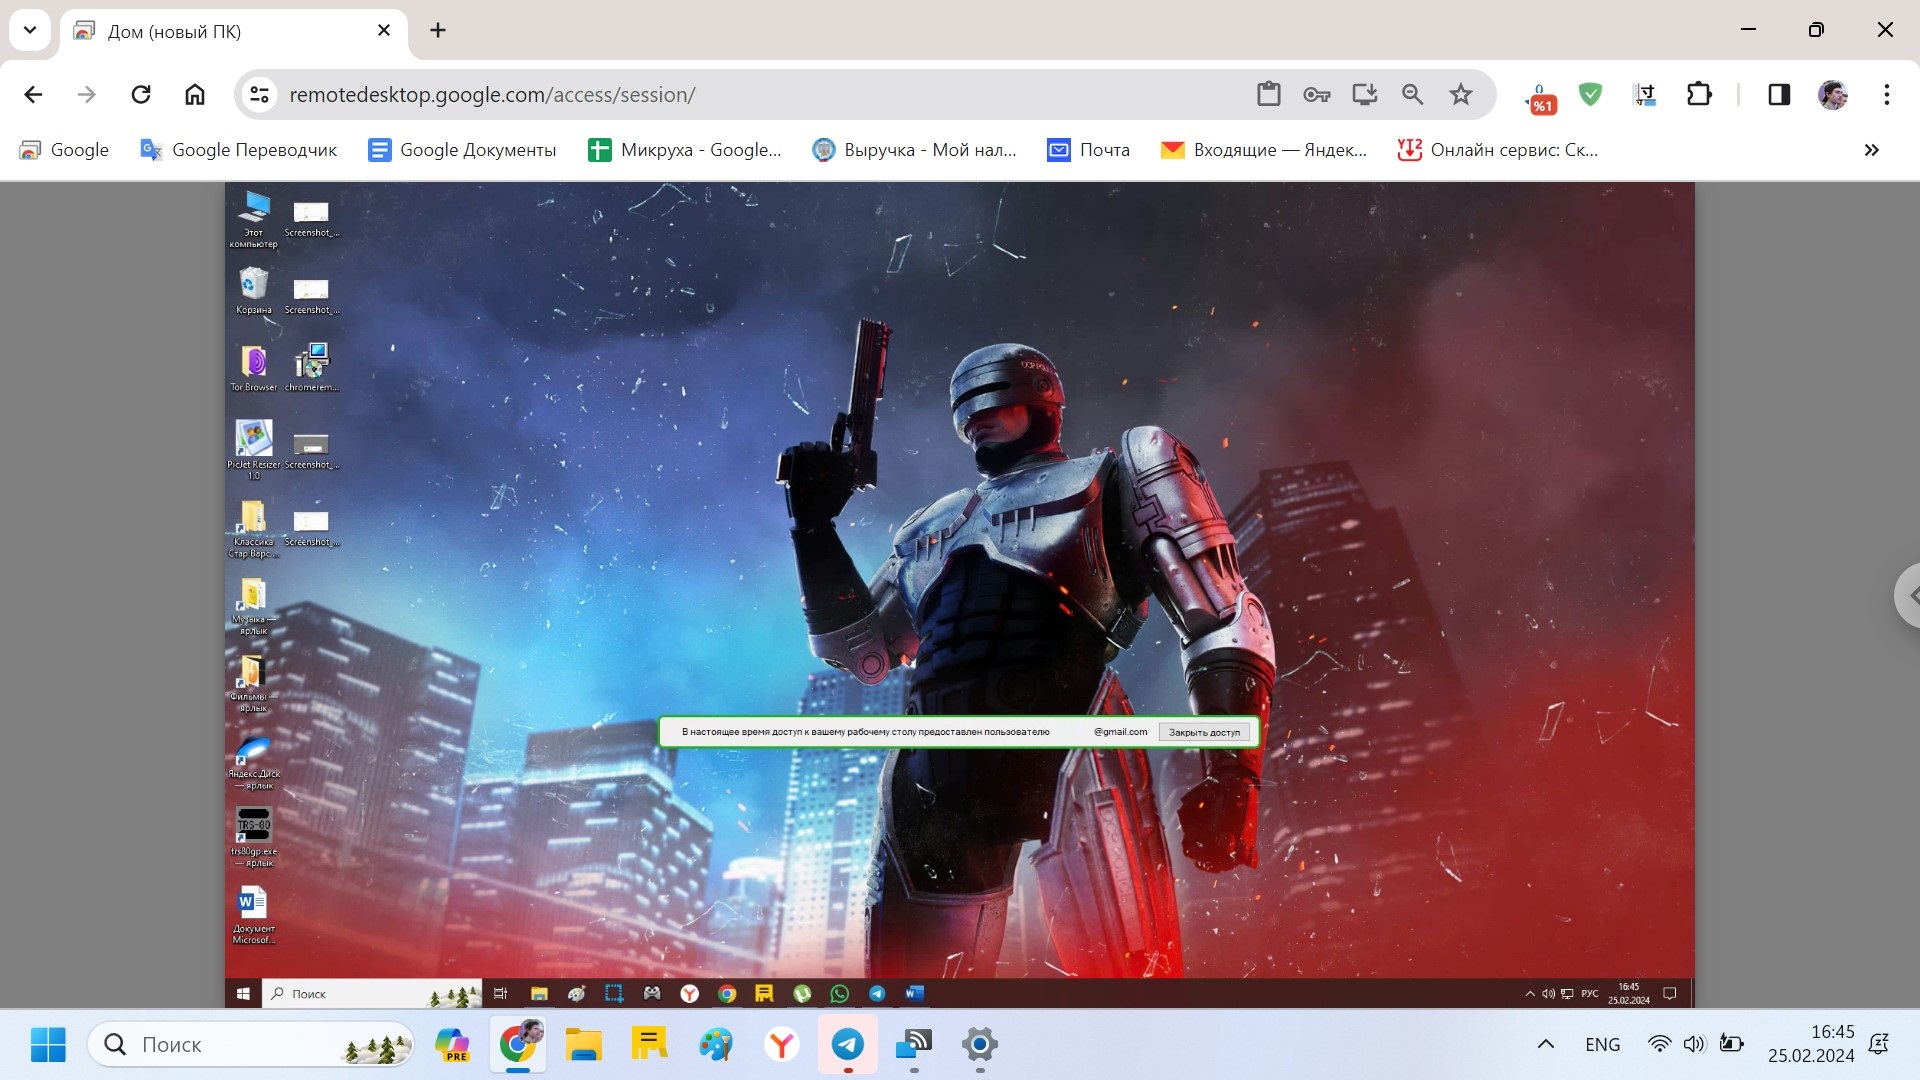This screenshot has height=1080, width=1920.
Task: Open the Документ Microsoft Word file
Action: click(x=253, y=915)
